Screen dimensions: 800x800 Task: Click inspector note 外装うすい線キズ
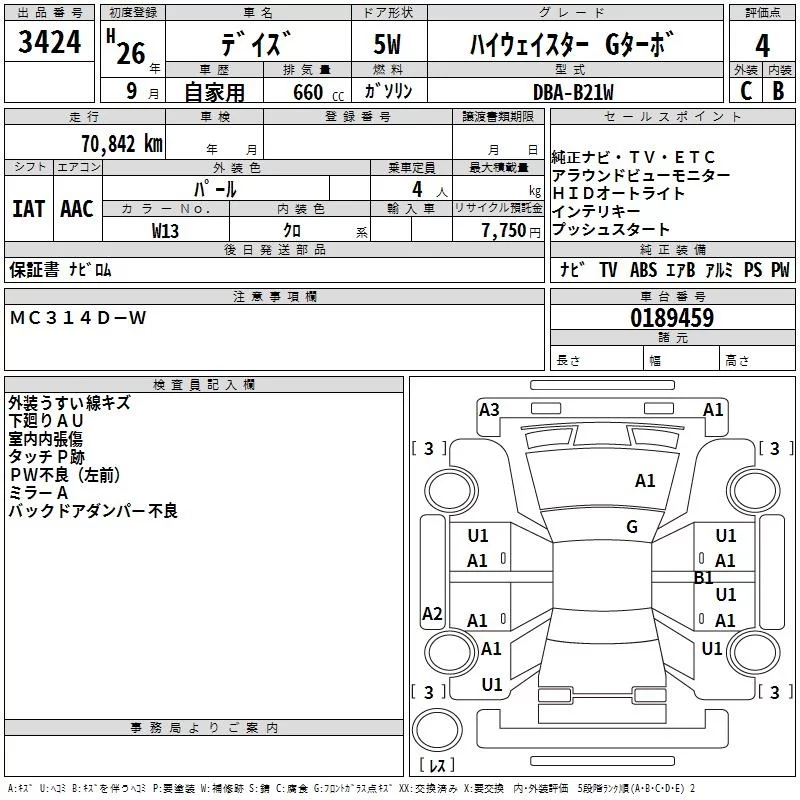[69, 403]
